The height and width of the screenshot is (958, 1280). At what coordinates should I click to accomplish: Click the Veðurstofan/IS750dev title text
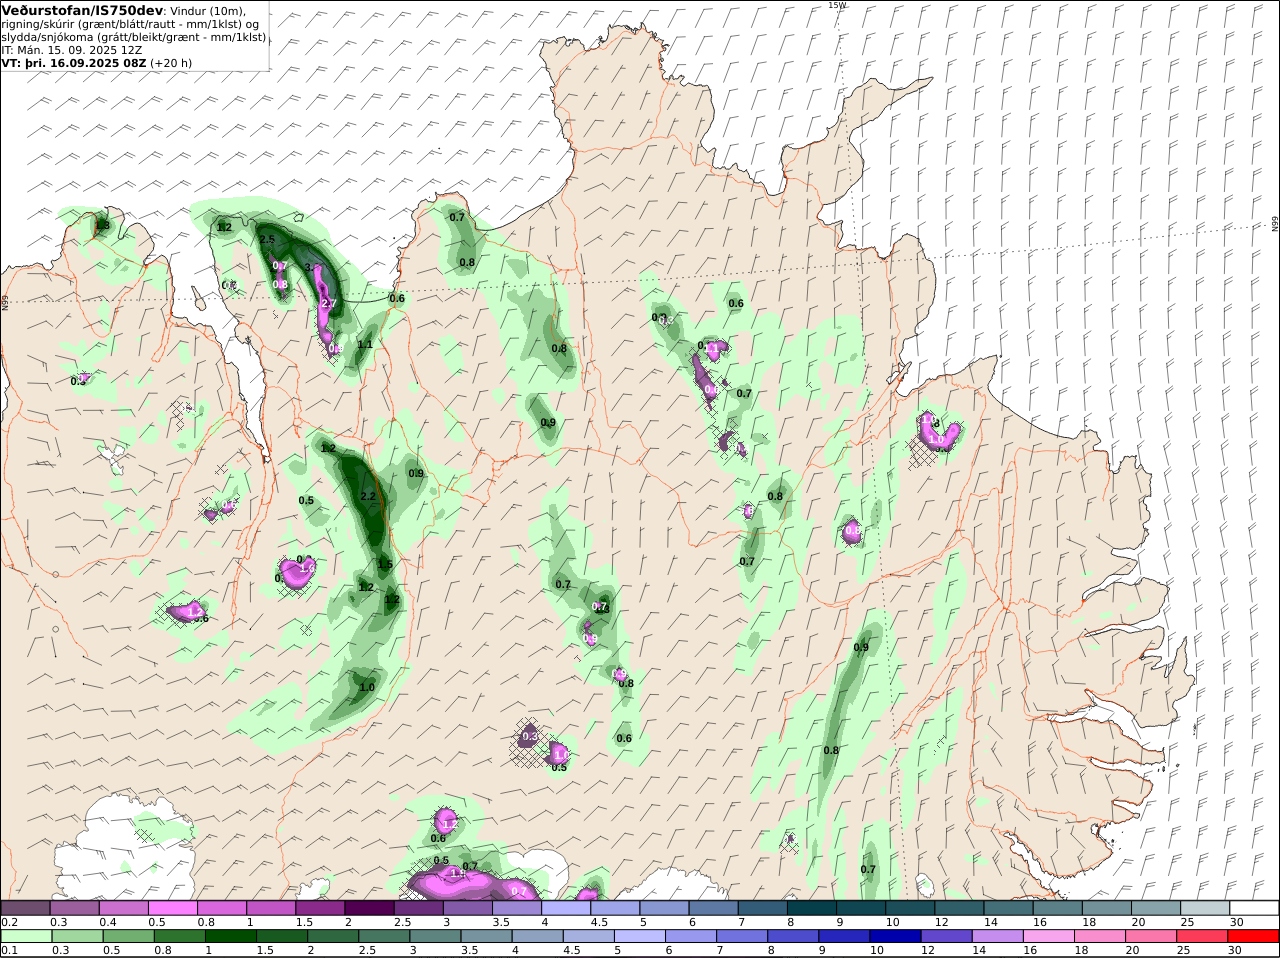(82, 10)
